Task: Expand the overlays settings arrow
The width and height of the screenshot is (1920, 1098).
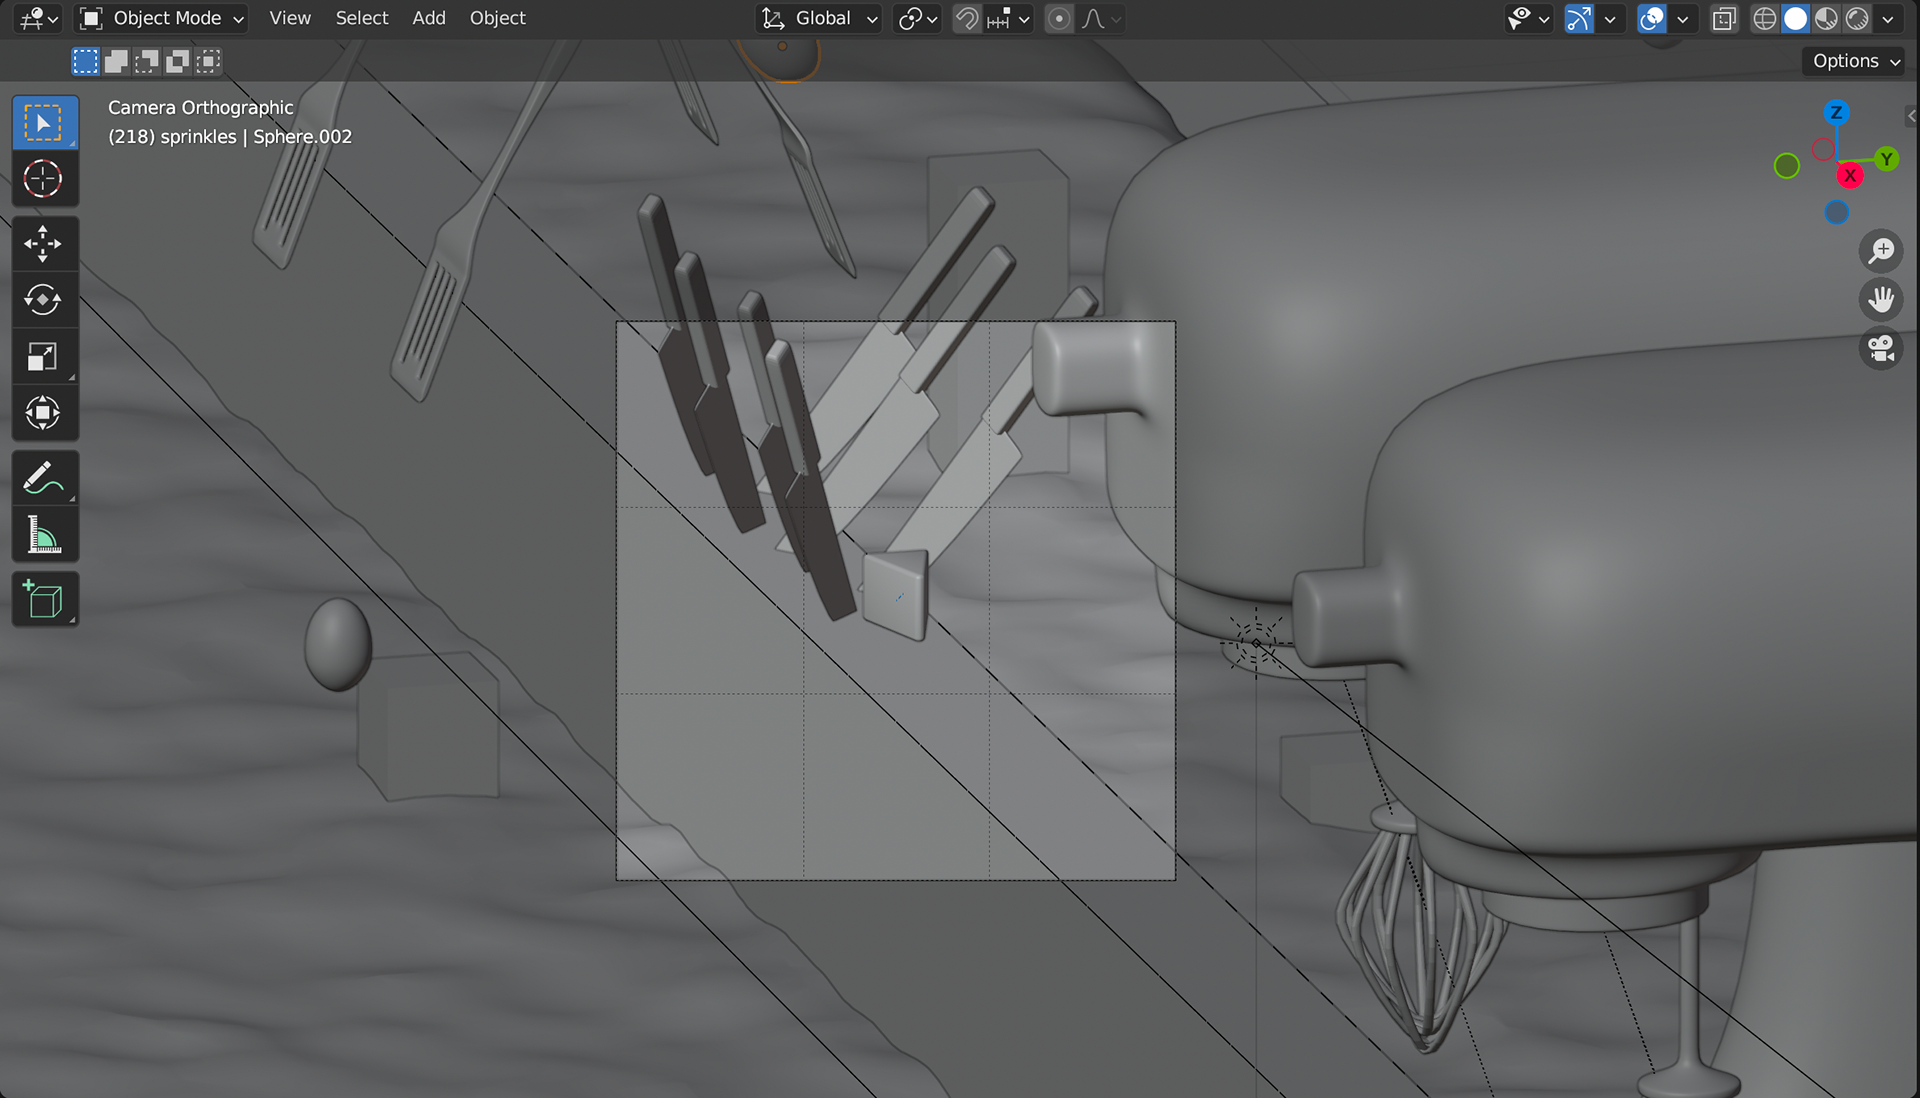Action: coord(1683,19)
